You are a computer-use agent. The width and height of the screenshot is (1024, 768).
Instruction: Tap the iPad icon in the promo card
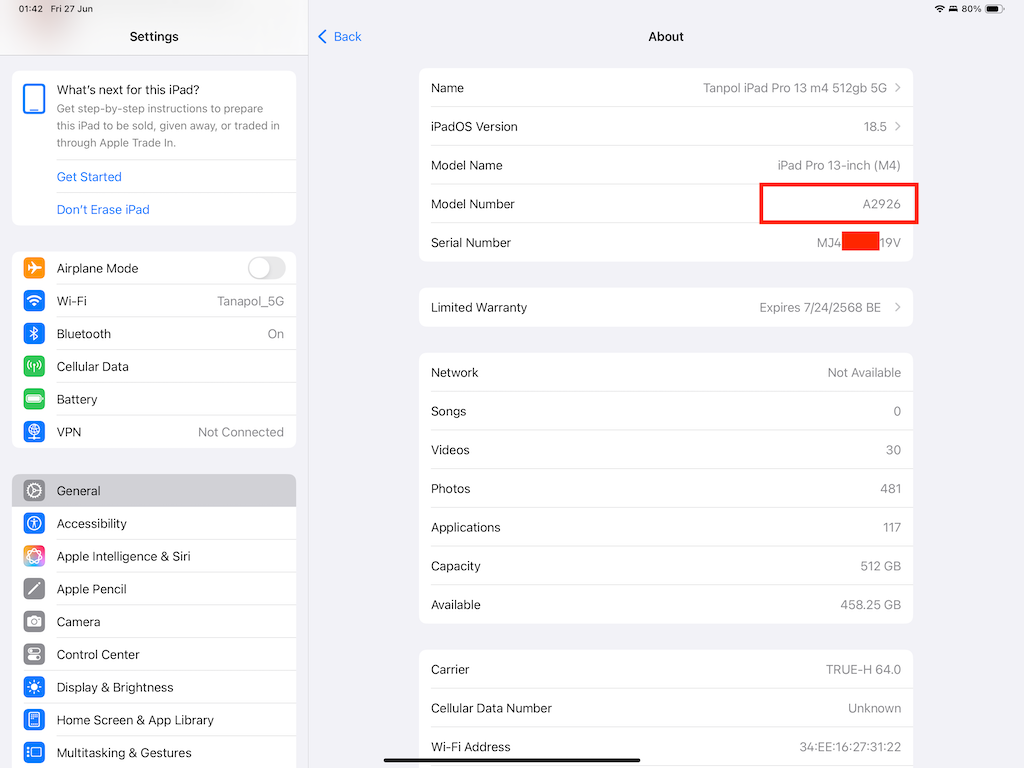34,99
